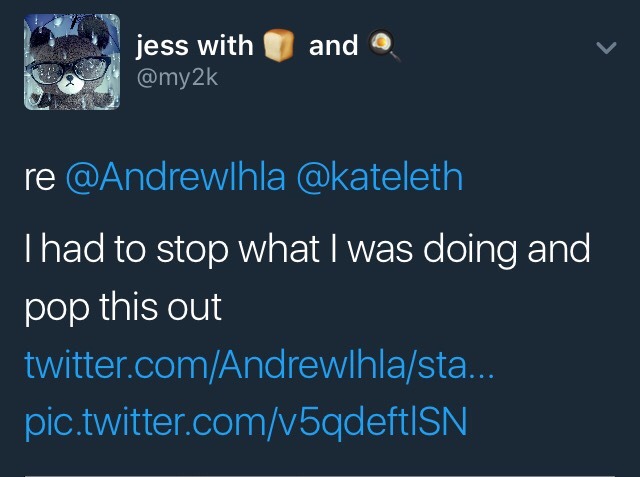This screenshot has height=477, width=640.
Task: Open the @Andrewlhla mention link
Action: tap(176, 177)
